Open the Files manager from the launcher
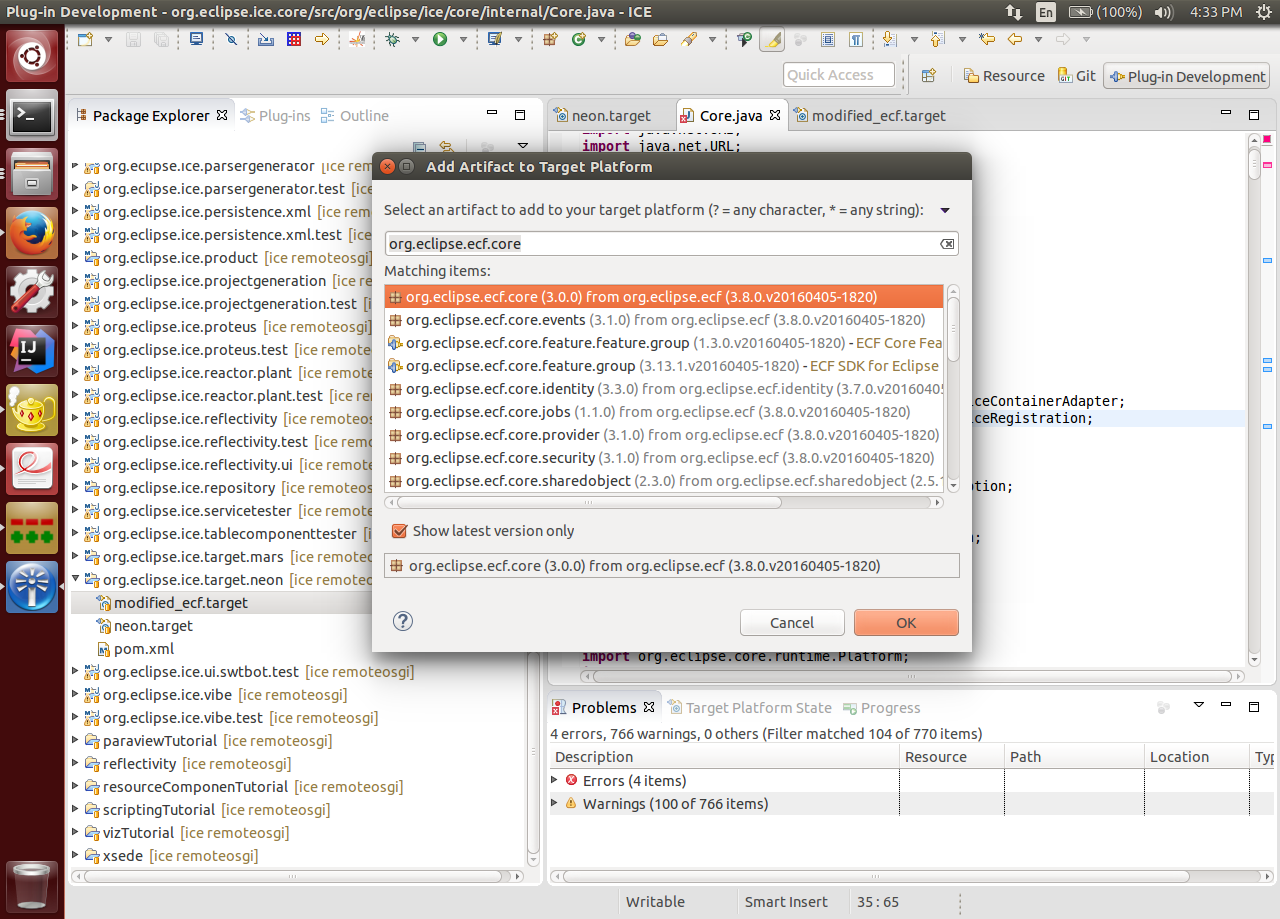 tap(32, 173)
